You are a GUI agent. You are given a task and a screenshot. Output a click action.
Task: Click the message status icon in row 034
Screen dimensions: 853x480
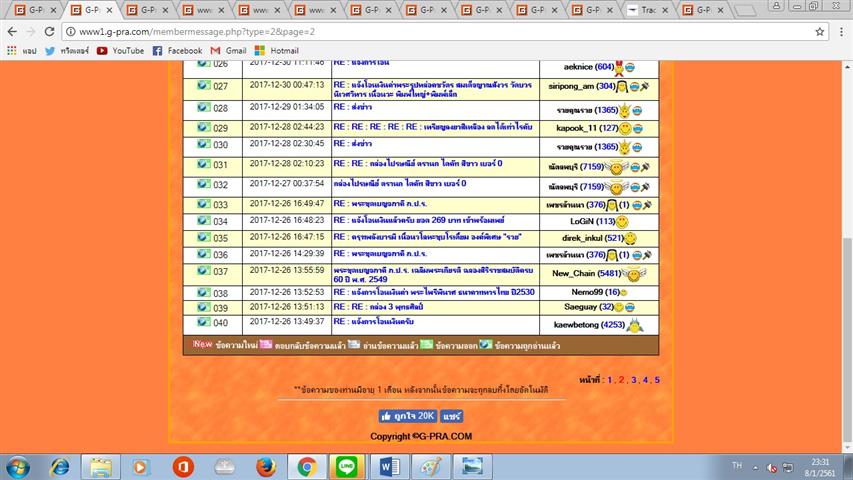click(204, 221)
